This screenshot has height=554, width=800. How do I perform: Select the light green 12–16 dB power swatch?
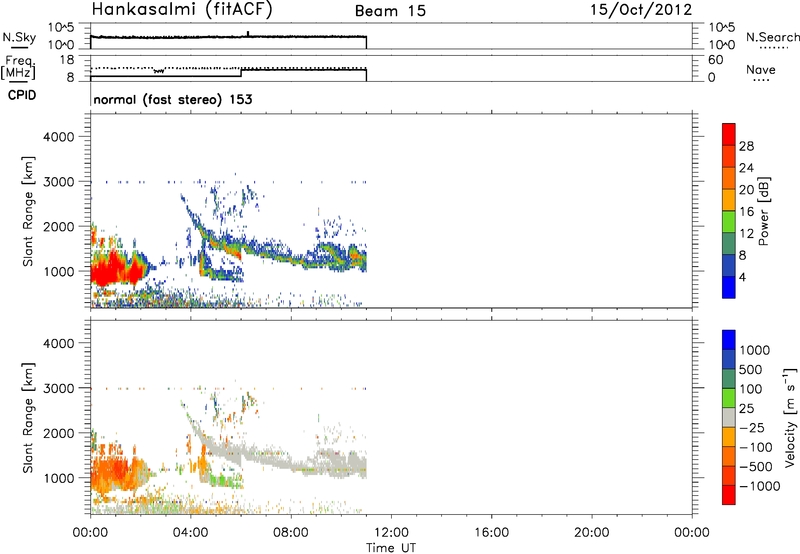[x=729, y=222]
